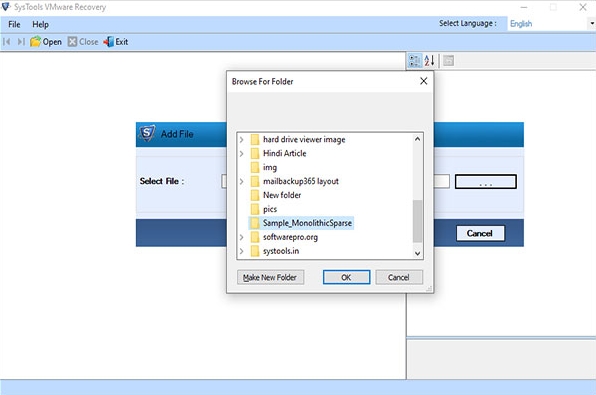Select the pics folder
Viewport: 596px width, 395px height.
[x=270, y=209]
